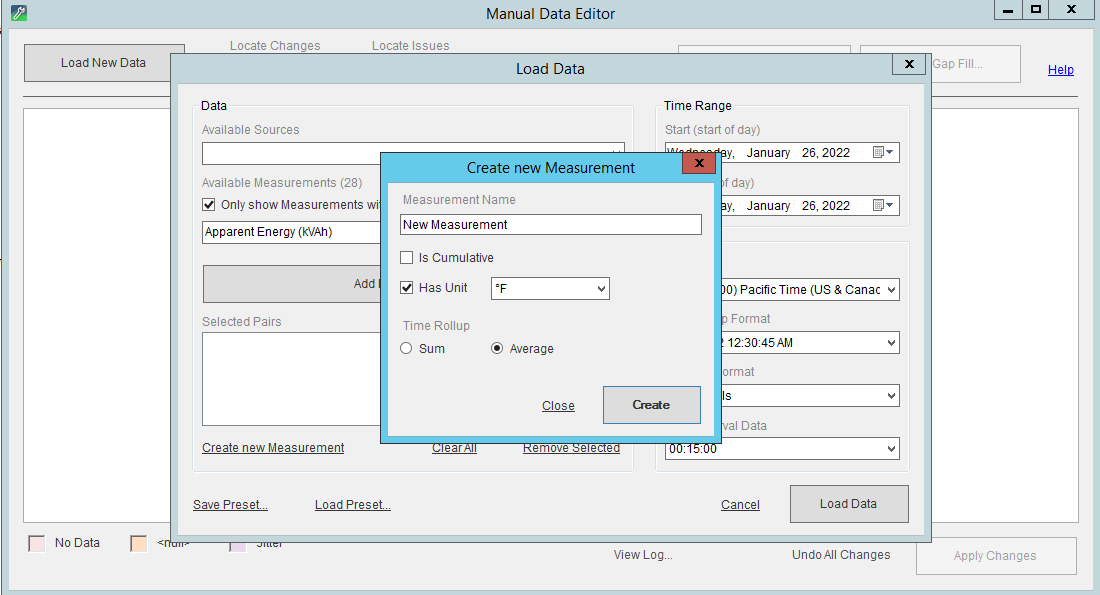Click the Manual Data Editor wrench app icon
Viewport: 1100px width, 595px height.
[19, 13]
